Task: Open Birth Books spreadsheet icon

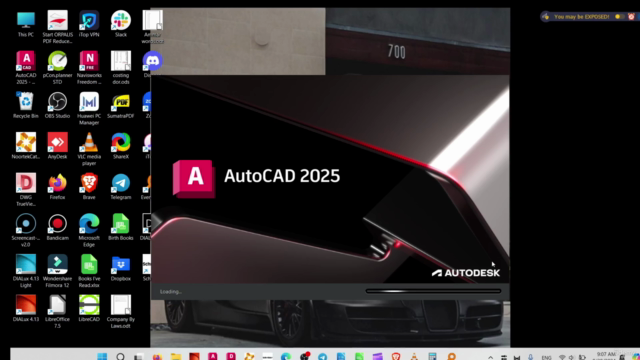Action: pyautogui.click(x=121, y=227)
